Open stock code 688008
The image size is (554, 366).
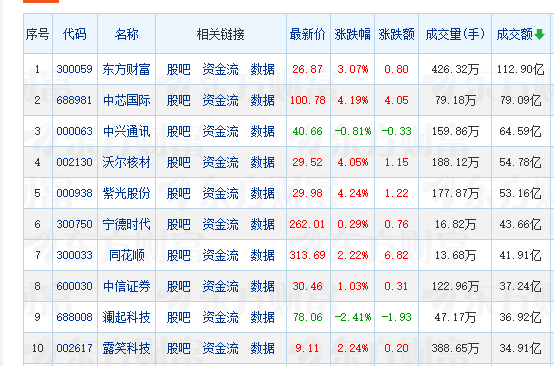[74, 317]
